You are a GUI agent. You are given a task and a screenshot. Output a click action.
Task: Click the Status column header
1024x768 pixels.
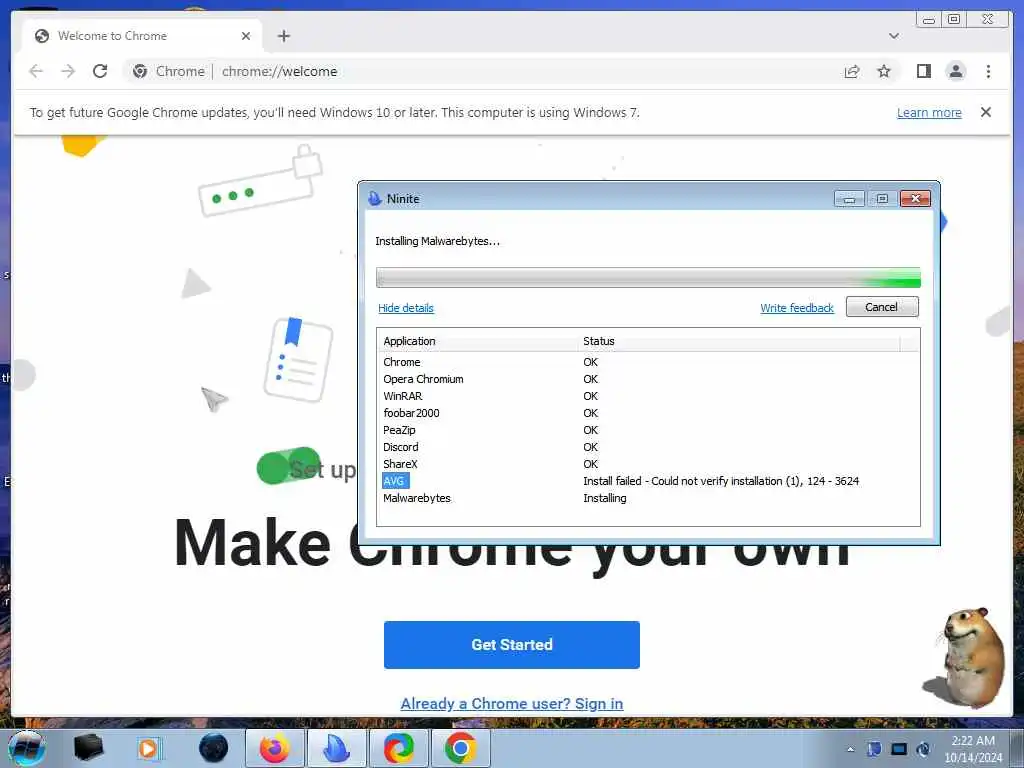[x=740, y=341]
